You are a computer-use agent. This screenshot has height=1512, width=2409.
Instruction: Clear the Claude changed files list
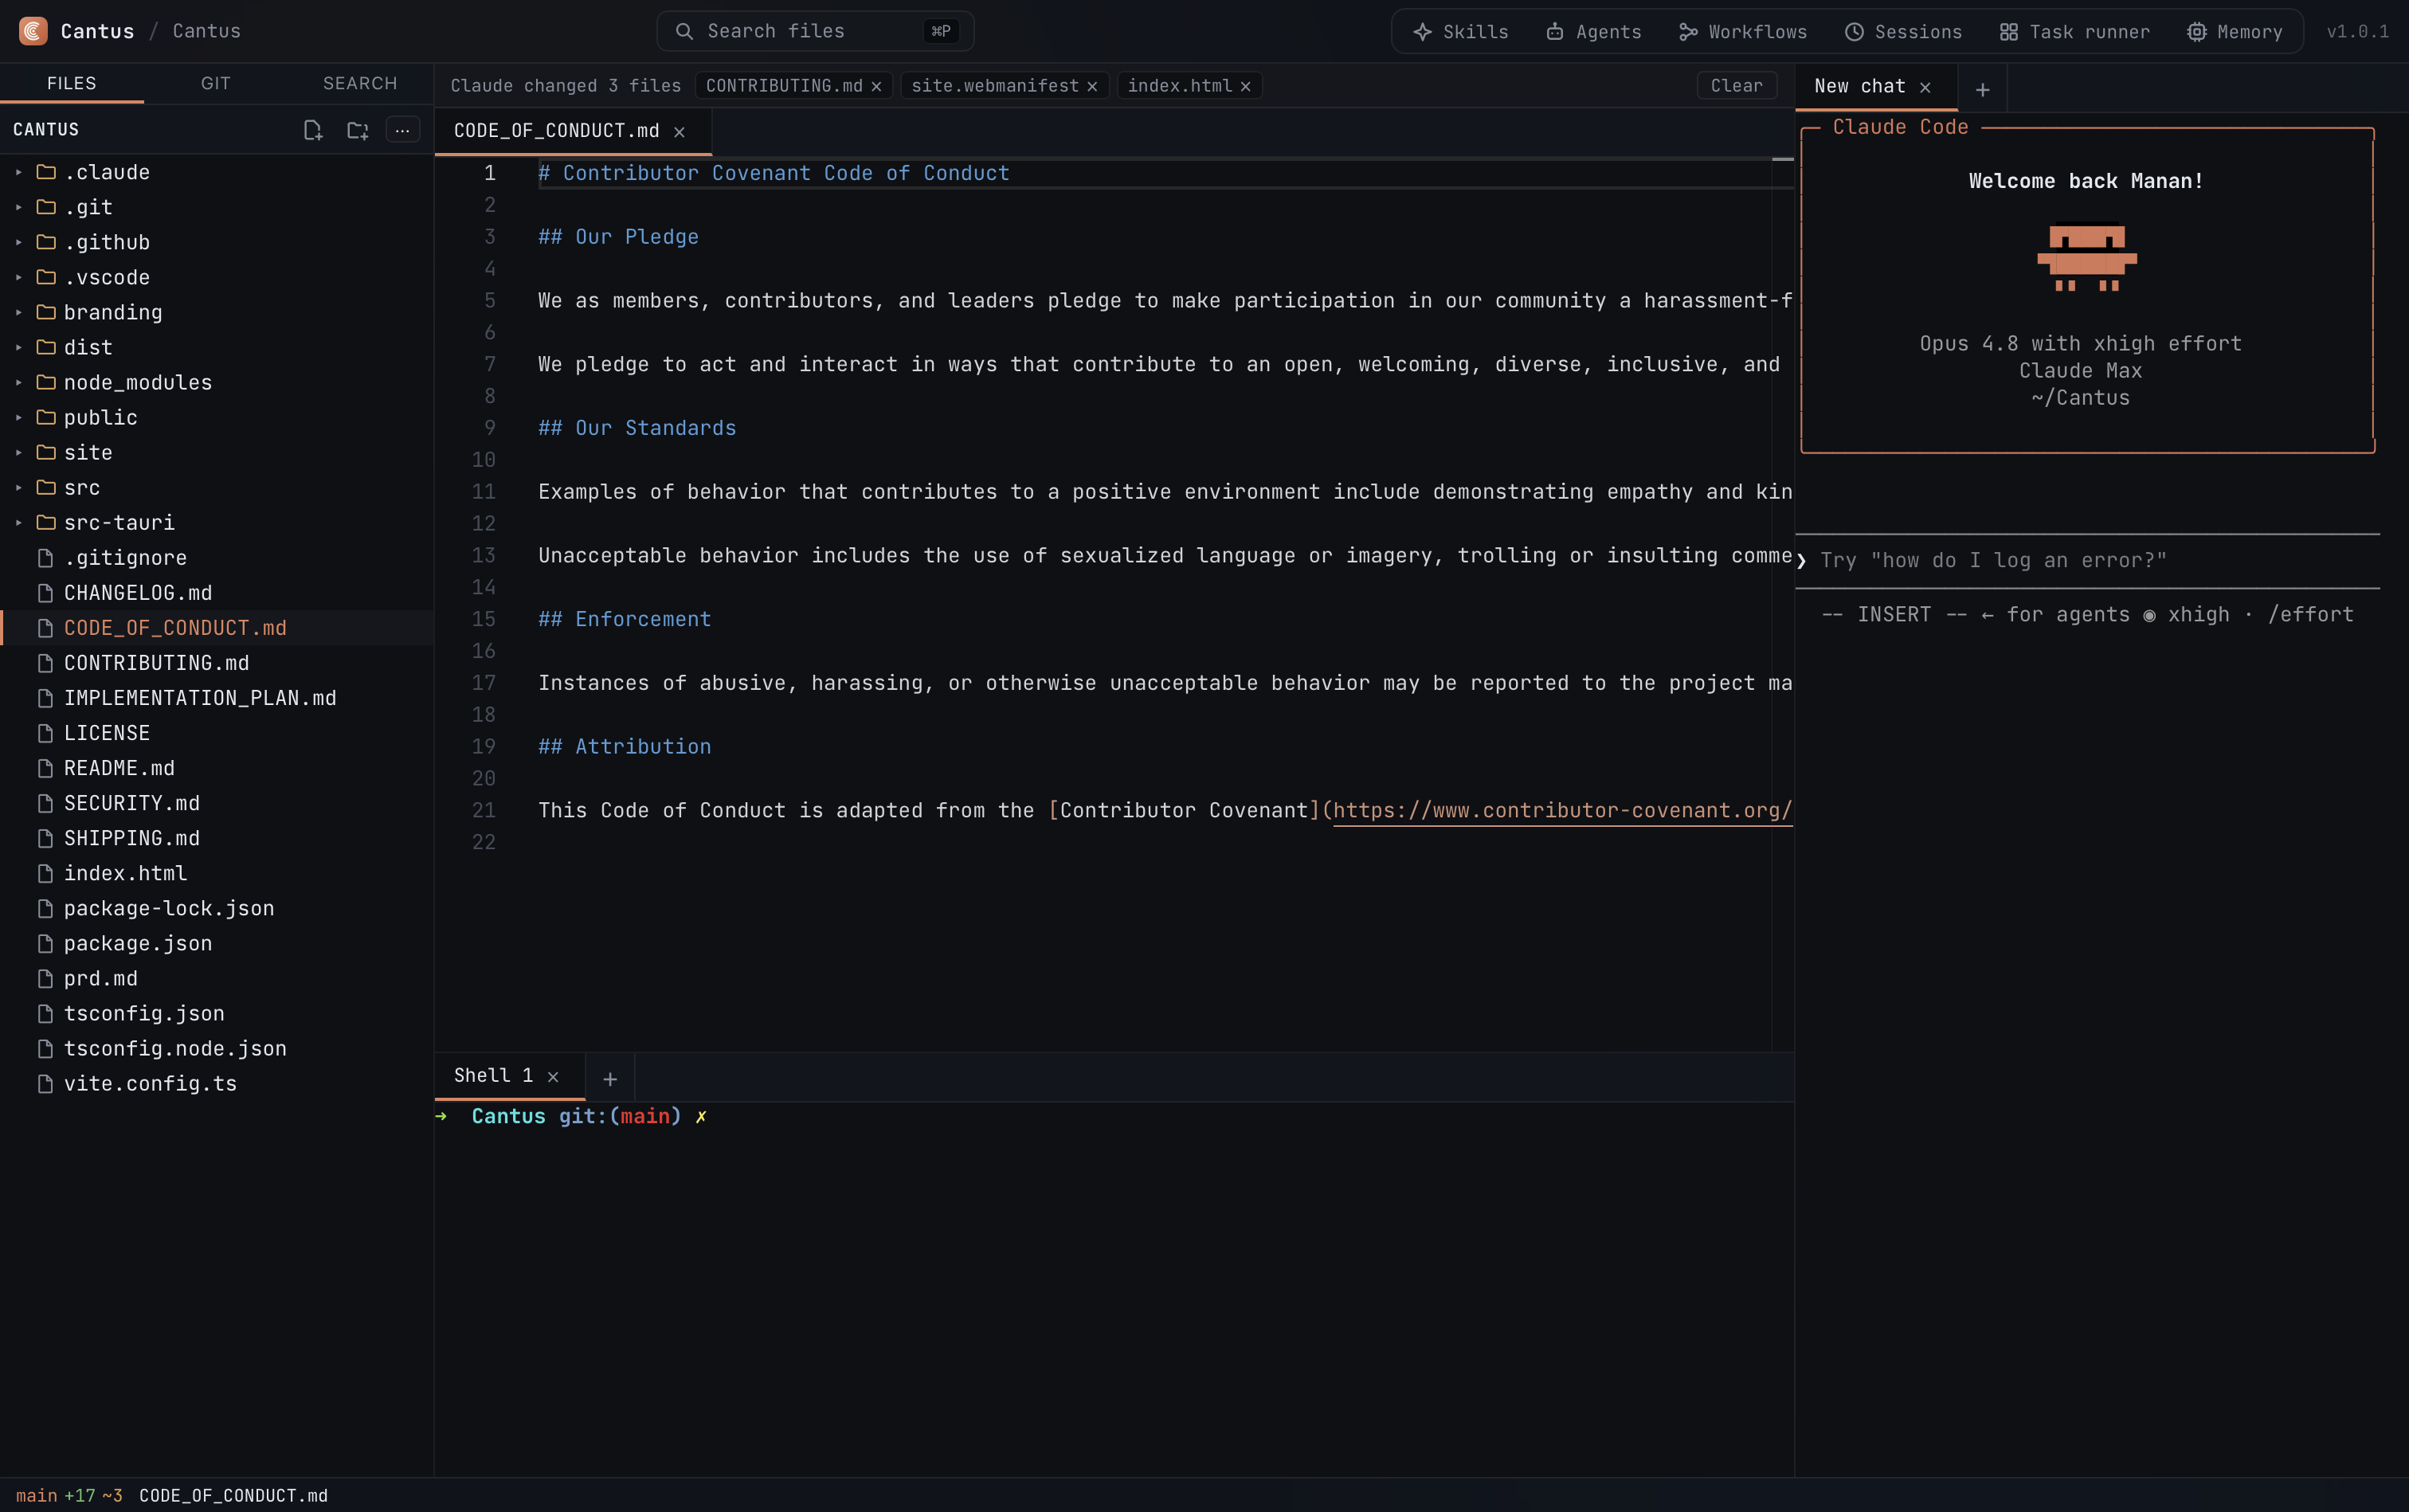(1736, 86)
